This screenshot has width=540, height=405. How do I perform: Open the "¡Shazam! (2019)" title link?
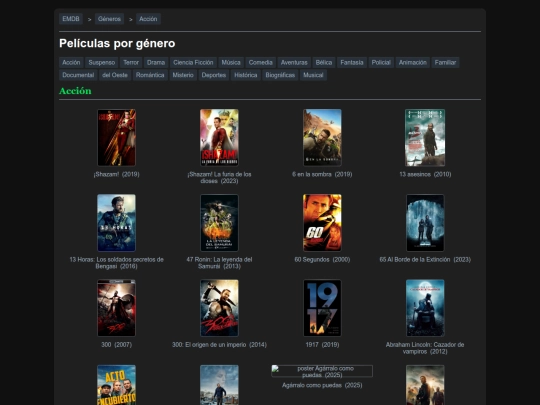116,174
